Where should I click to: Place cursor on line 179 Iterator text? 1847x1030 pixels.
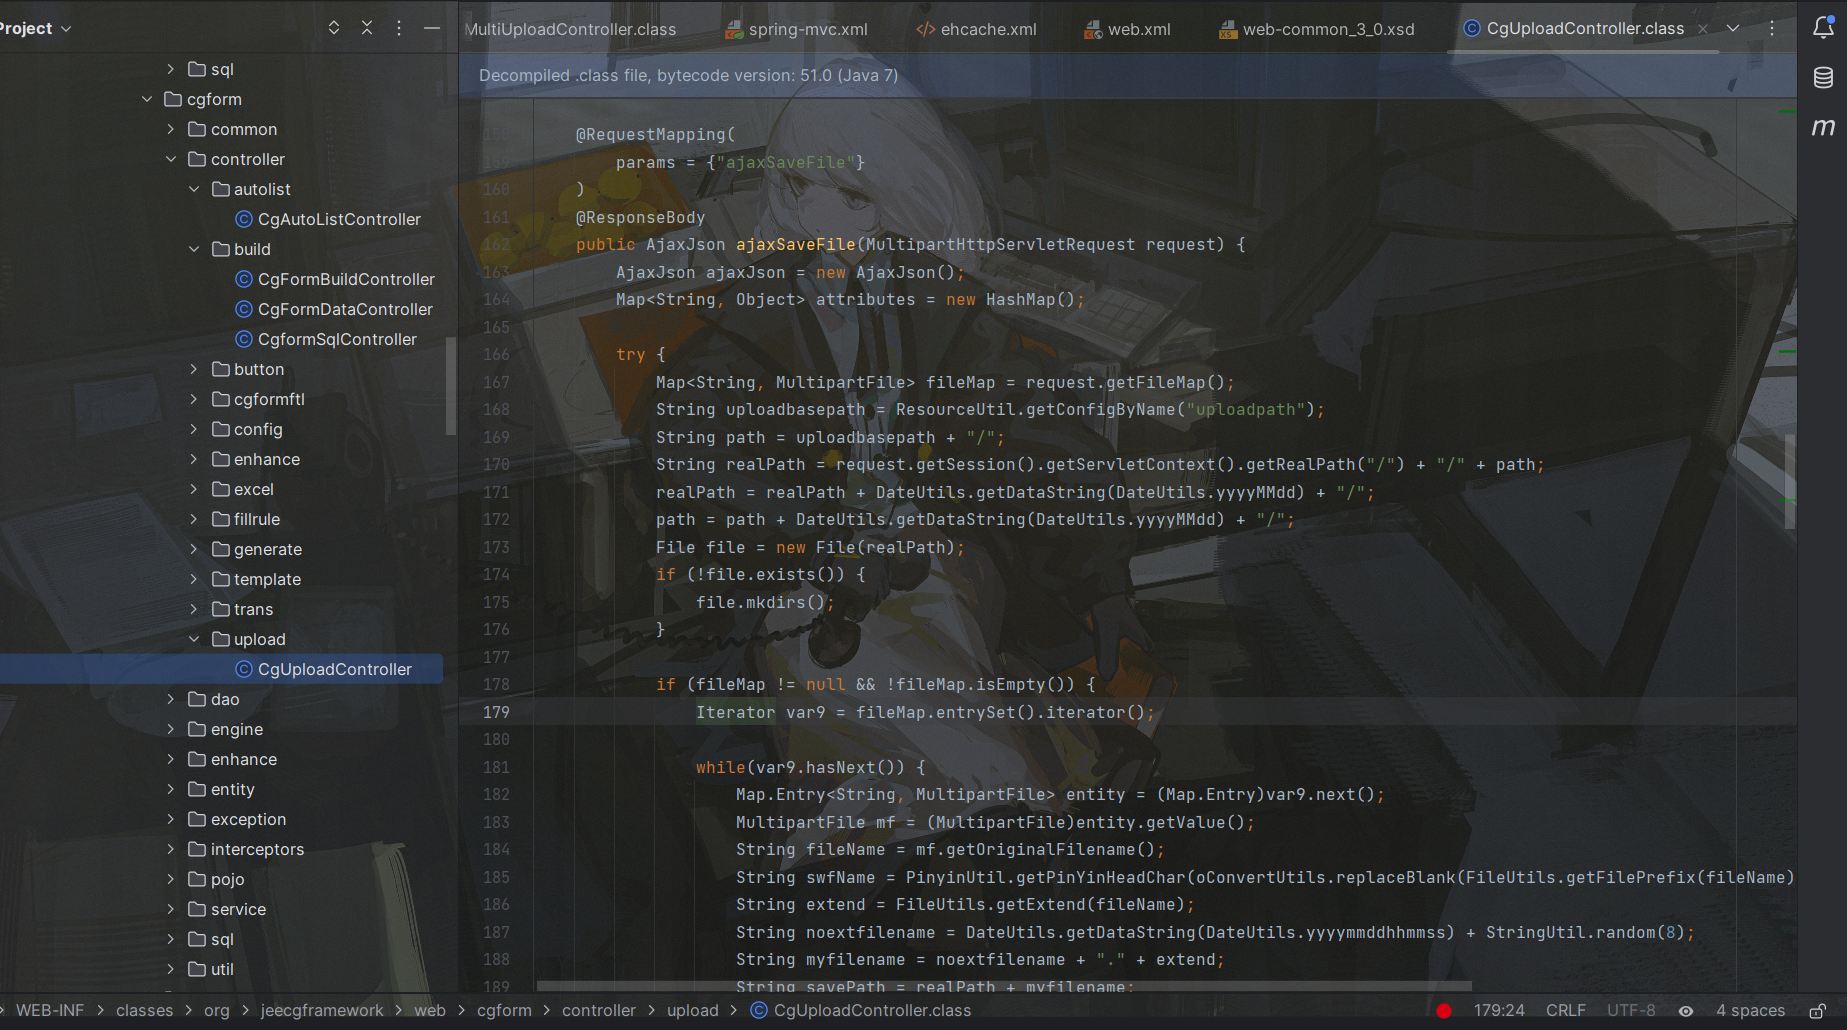(735, 712)
